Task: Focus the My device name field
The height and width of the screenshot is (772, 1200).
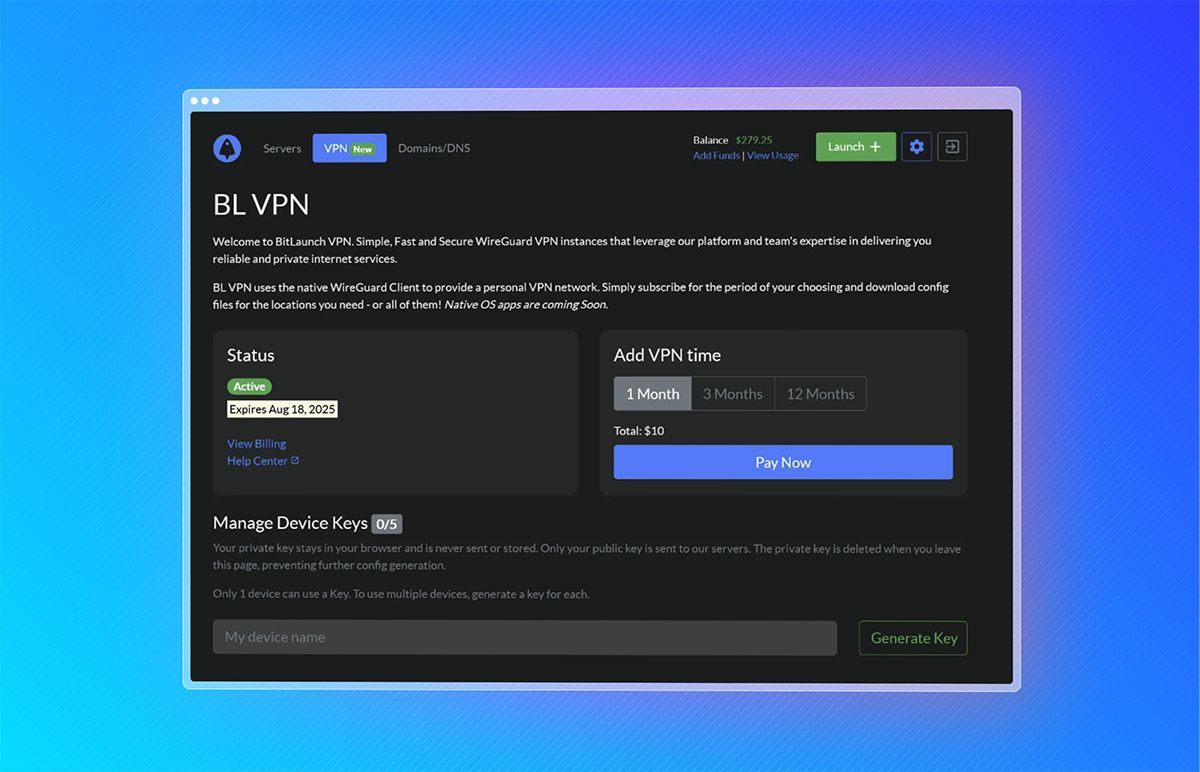Action: (x=524, y=637)
